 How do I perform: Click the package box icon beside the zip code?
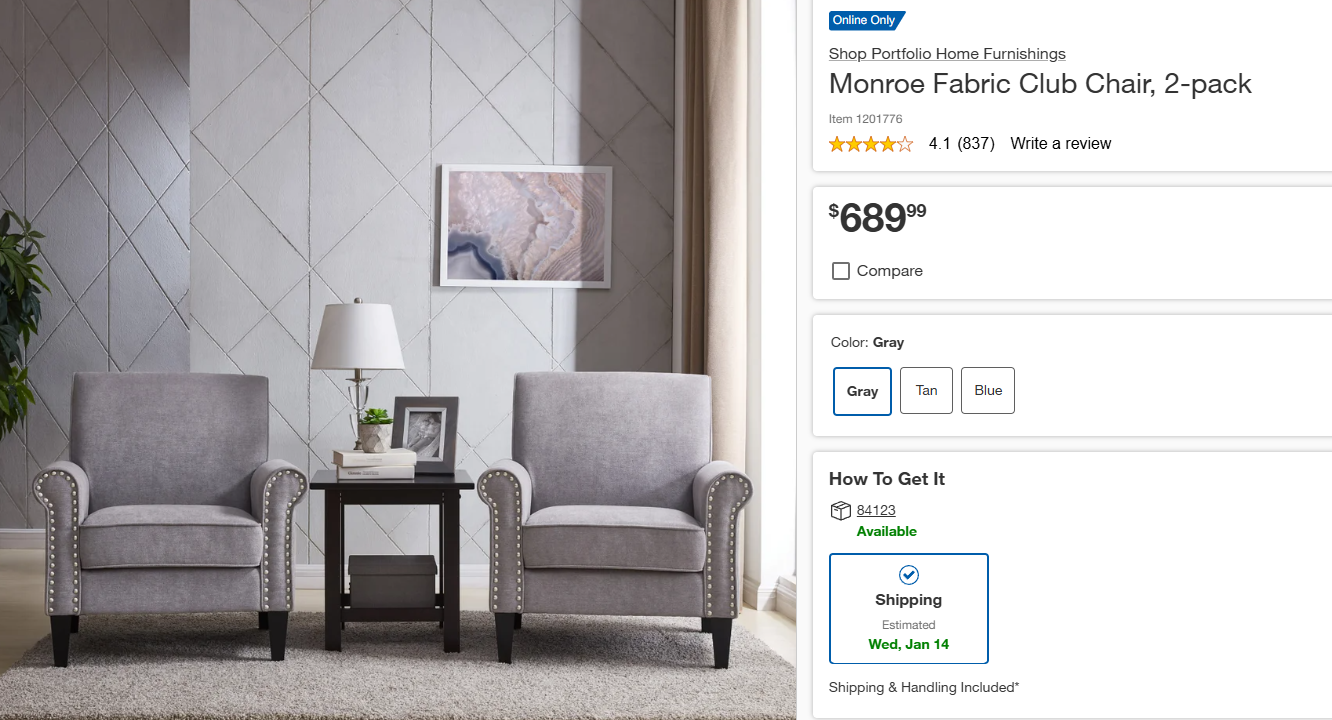[x=840, y=511]
